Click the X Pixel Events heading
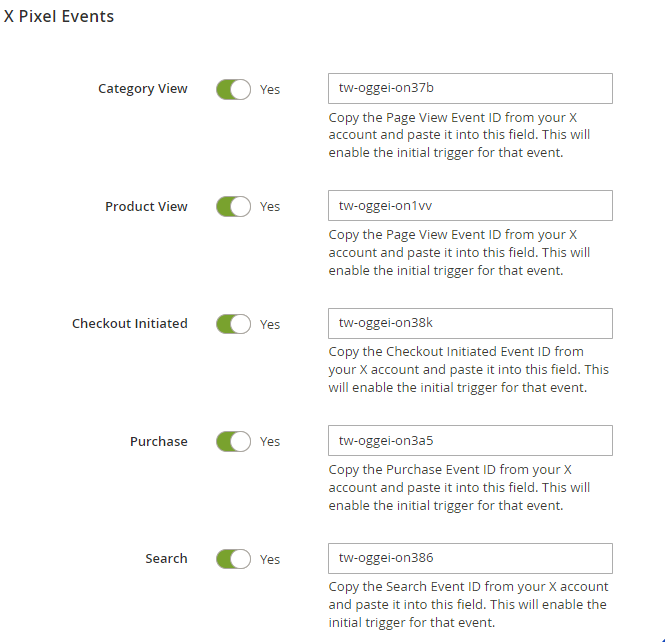The width and height of the screenshot is (665, 642). [59, 16]
